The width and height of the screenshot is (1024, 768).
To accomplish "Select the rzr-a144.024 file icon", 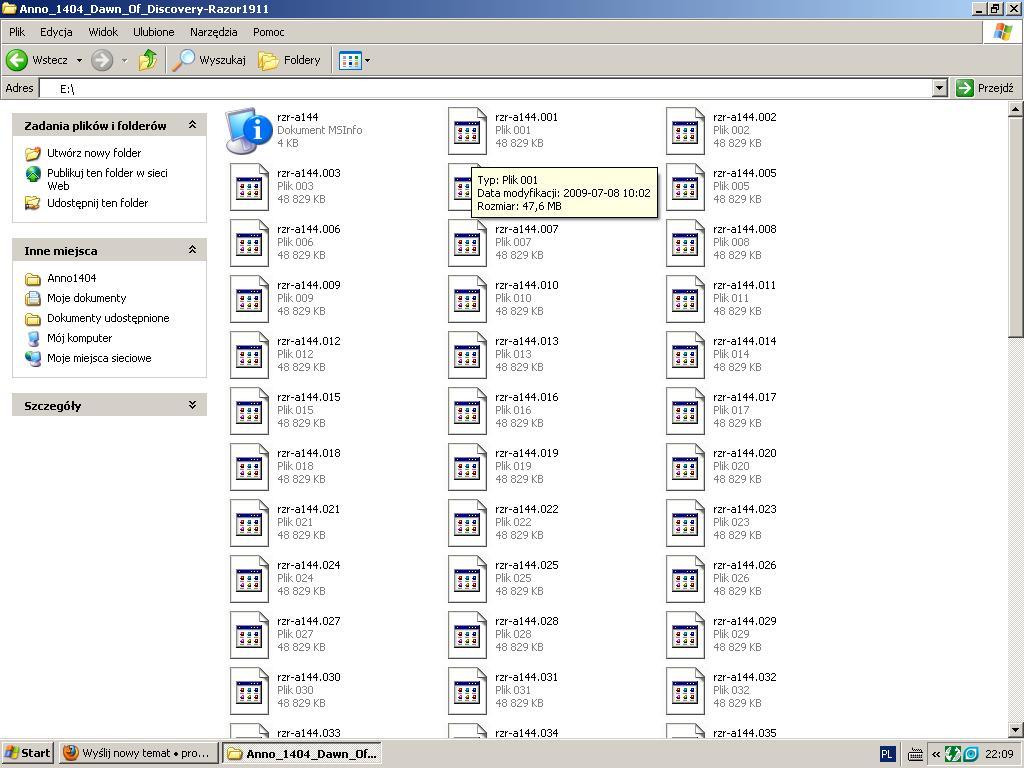I will pyautogui.click(x=249, y=579).
